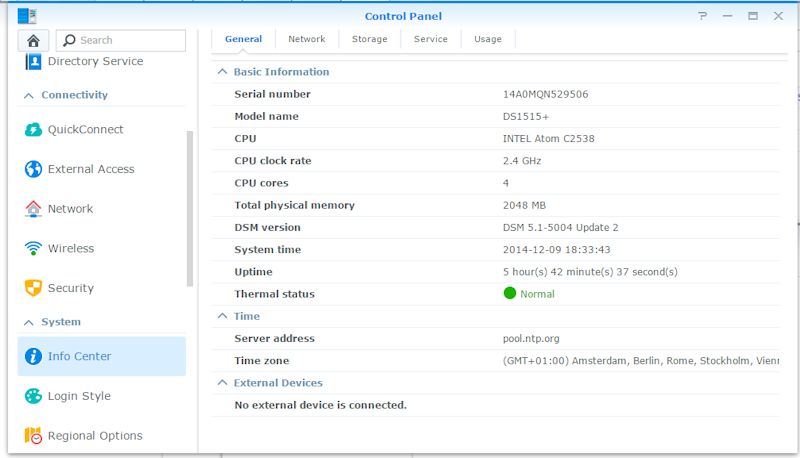The height and width of the screenshot is (458, 800).
Task: Click the 2.4 GHz clock rate
Action: tap(522, 161)
